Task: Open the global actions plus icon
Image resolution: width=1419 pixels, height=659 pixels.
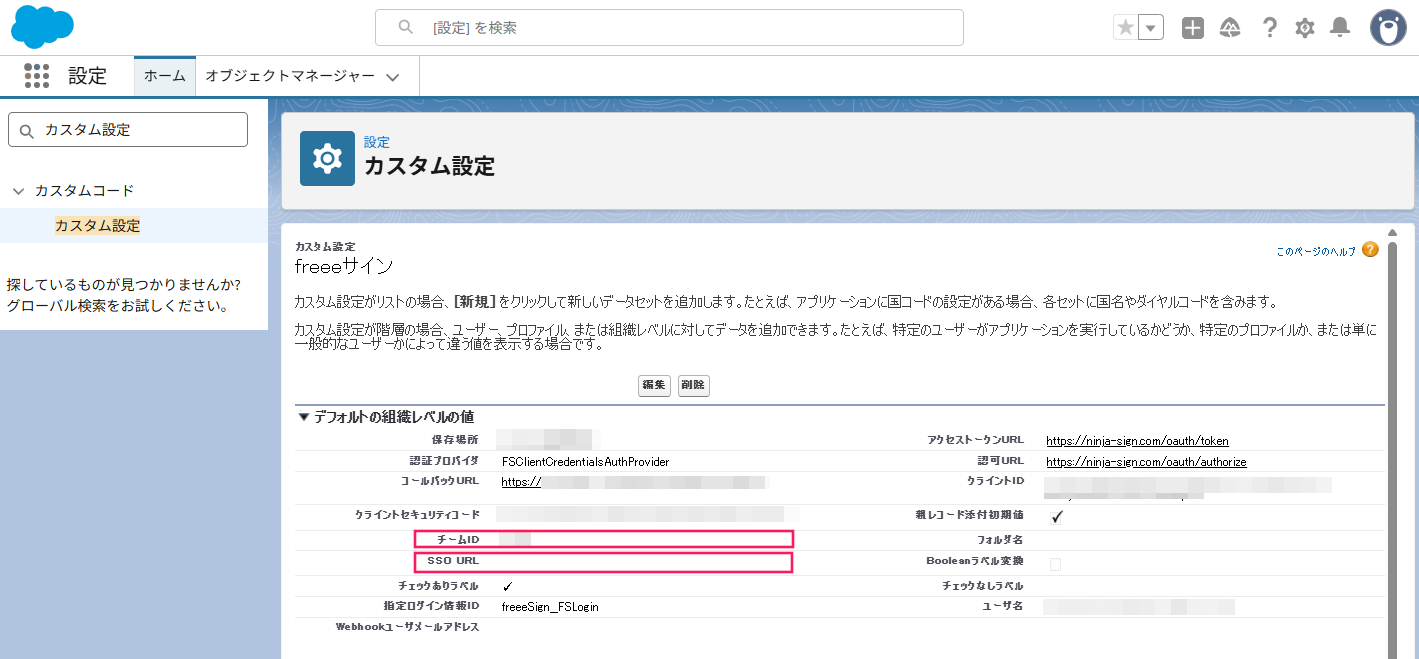Action: coord(1193,28)
